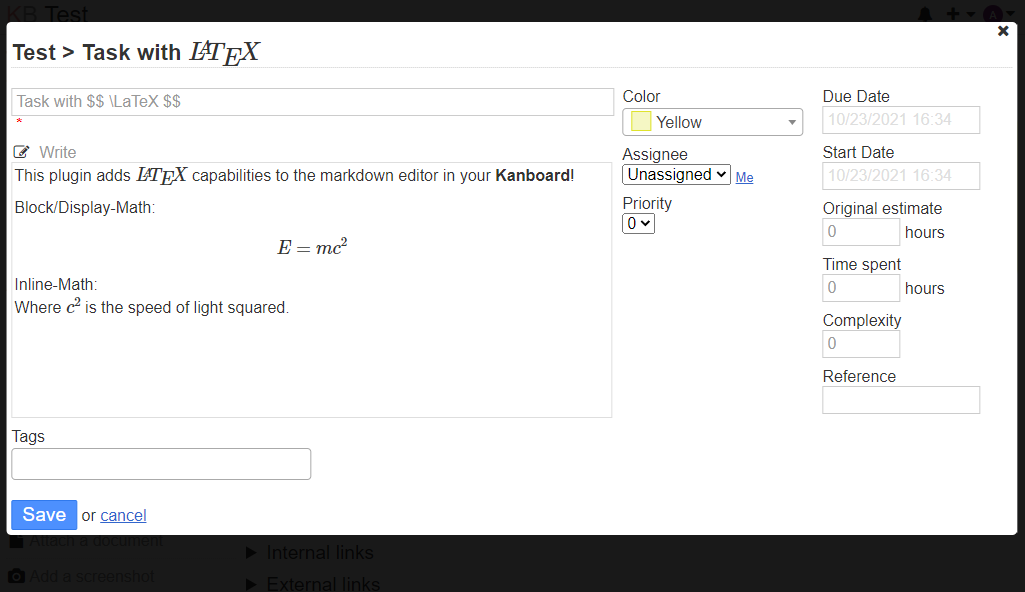Screen dimensions: 1025x592
Task: Click the task title input field
Action: tap(312, 102)
